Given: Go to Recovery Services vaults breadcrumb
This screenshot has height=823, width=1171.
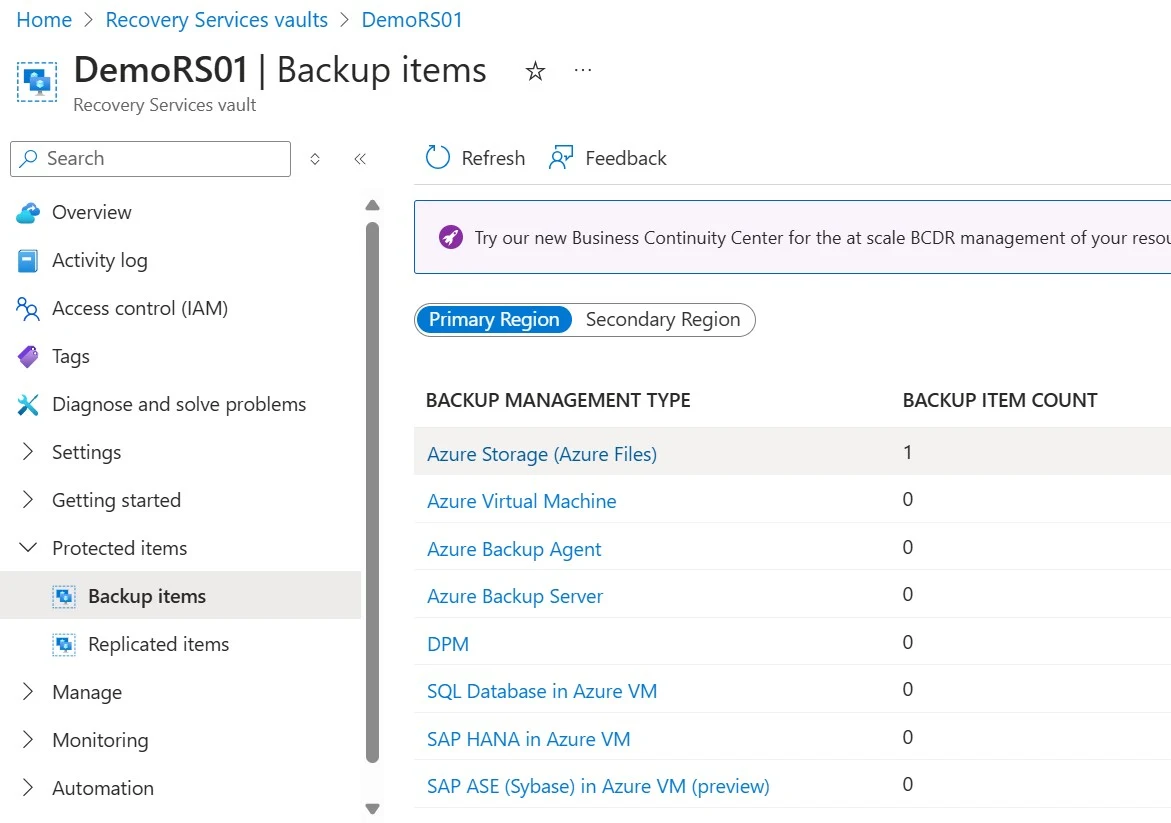Looking at the screenshot, I should tap(217, 20).
